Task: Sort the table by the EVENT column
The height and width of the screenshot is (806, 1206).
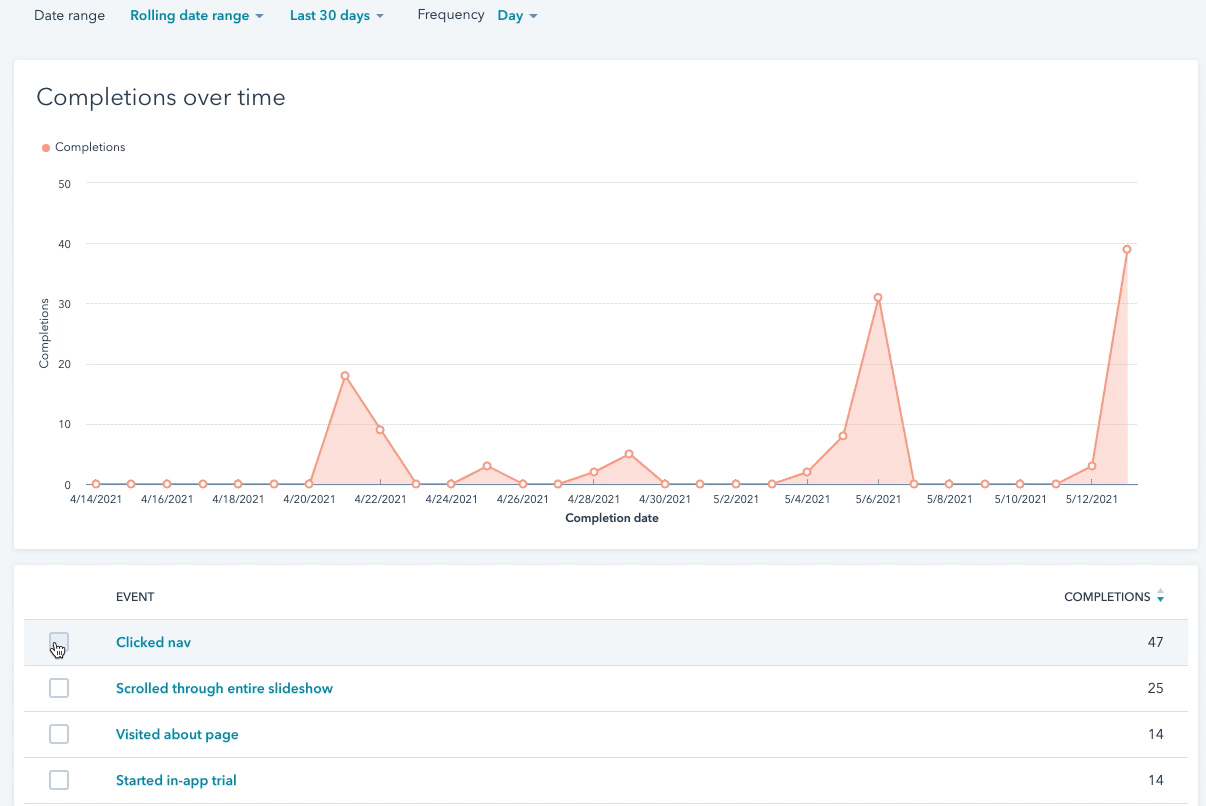Action: pos(135,596)
